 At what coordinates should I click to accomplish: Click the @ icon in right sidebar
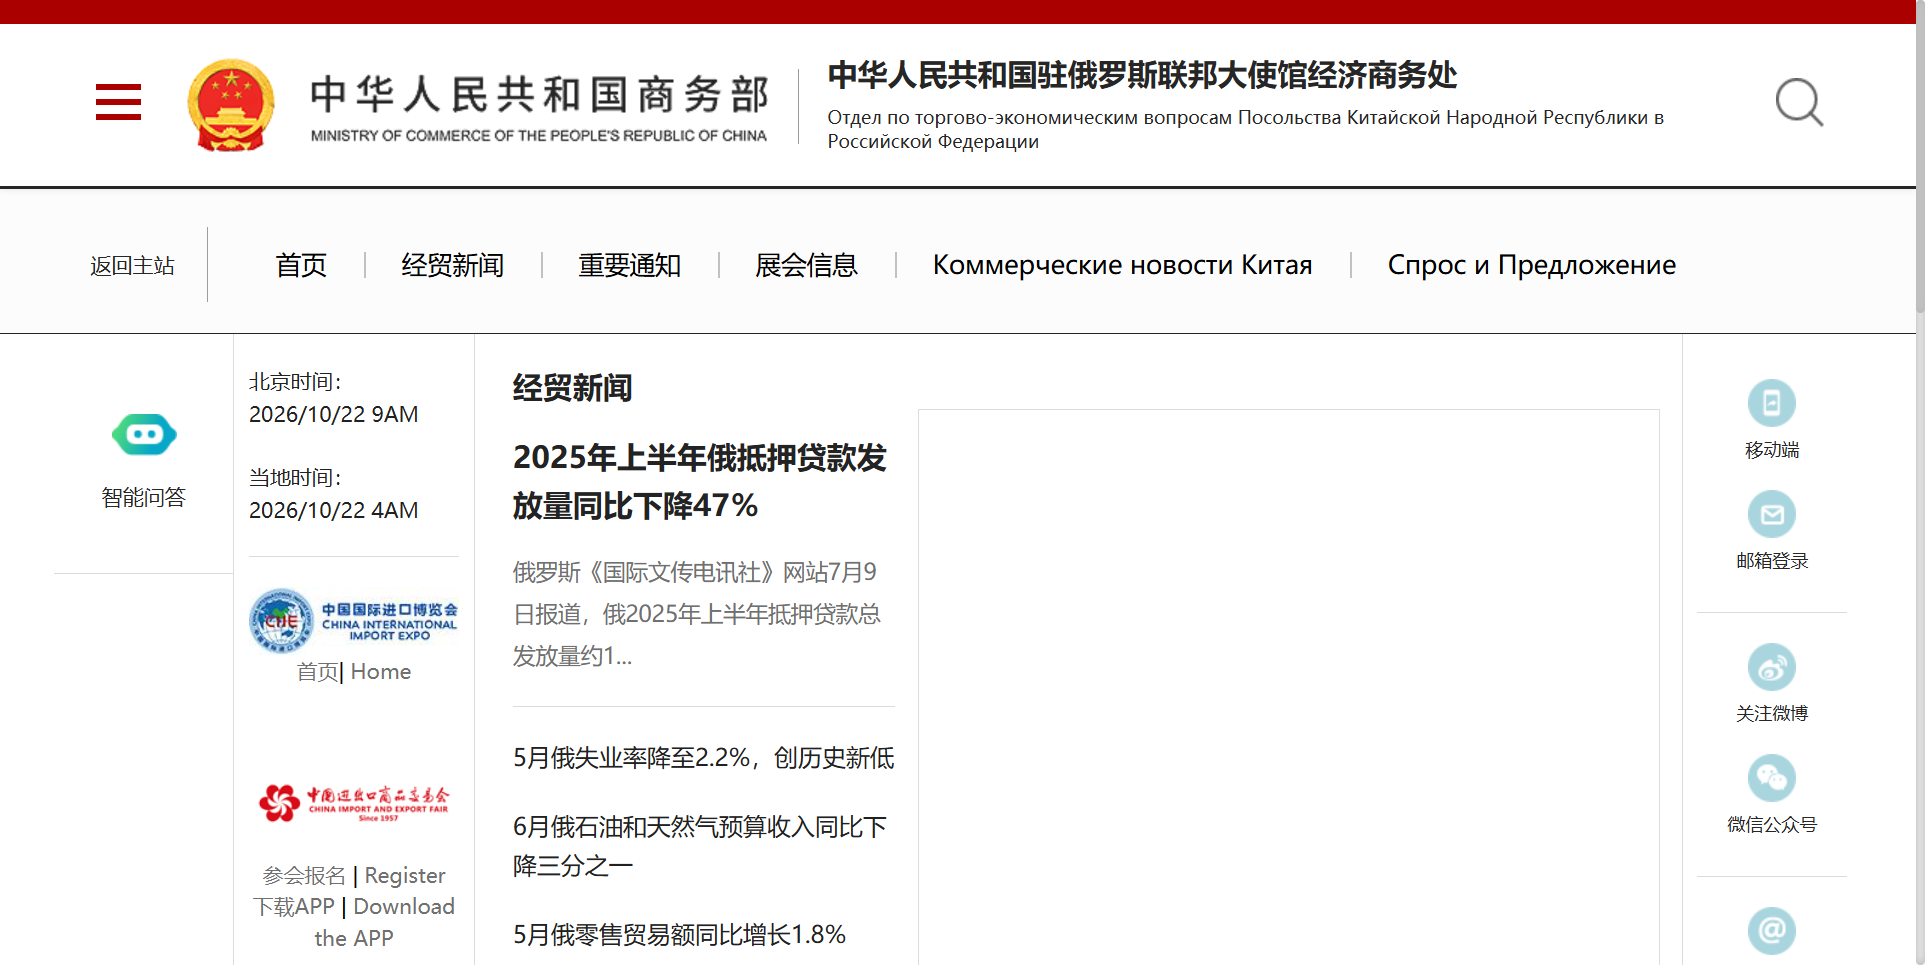point(1771,931)
